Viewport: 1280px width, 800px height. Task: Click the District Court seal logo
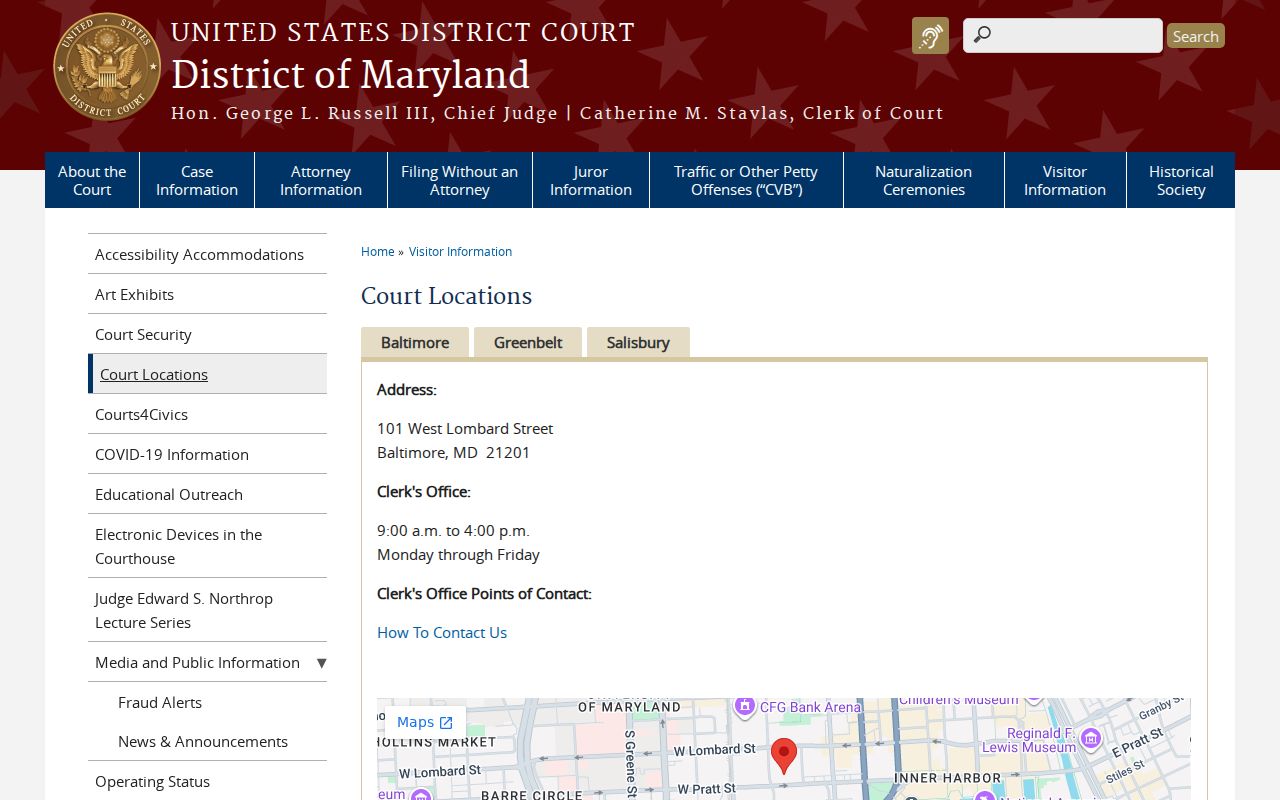tap(107, 67)
